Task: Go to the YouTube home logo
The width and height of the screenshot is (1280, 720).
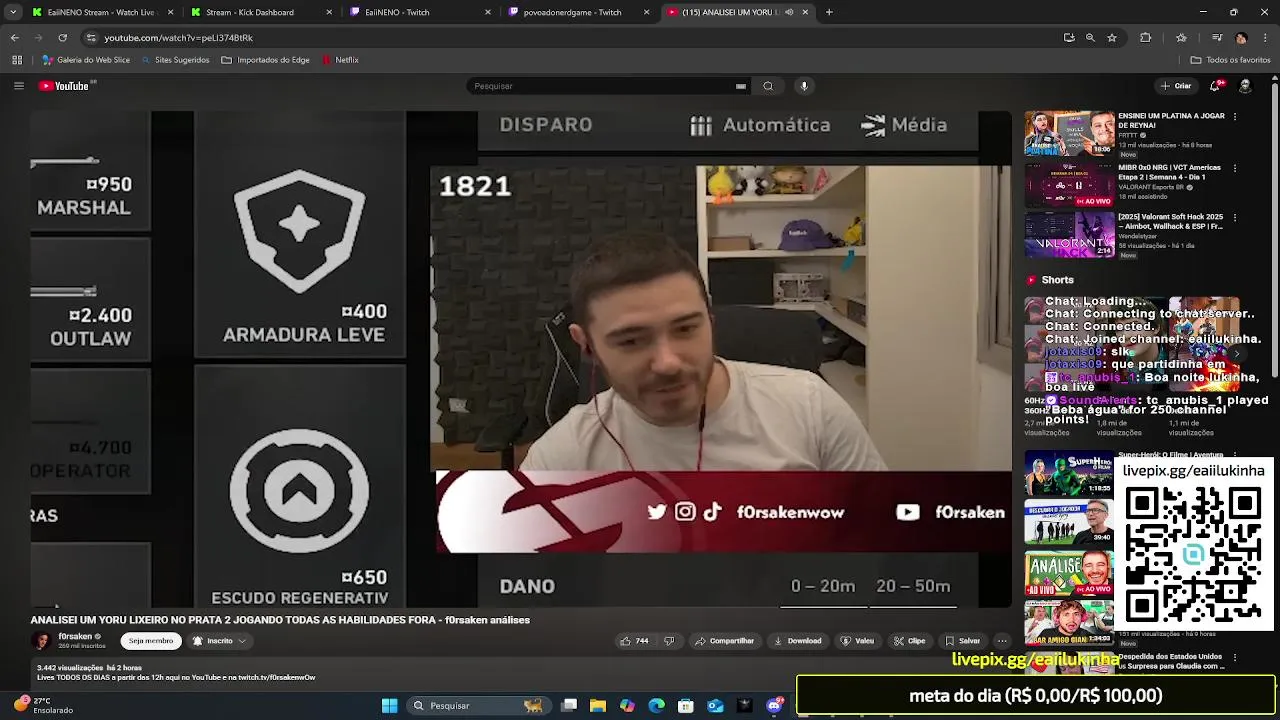Action: 64,86
